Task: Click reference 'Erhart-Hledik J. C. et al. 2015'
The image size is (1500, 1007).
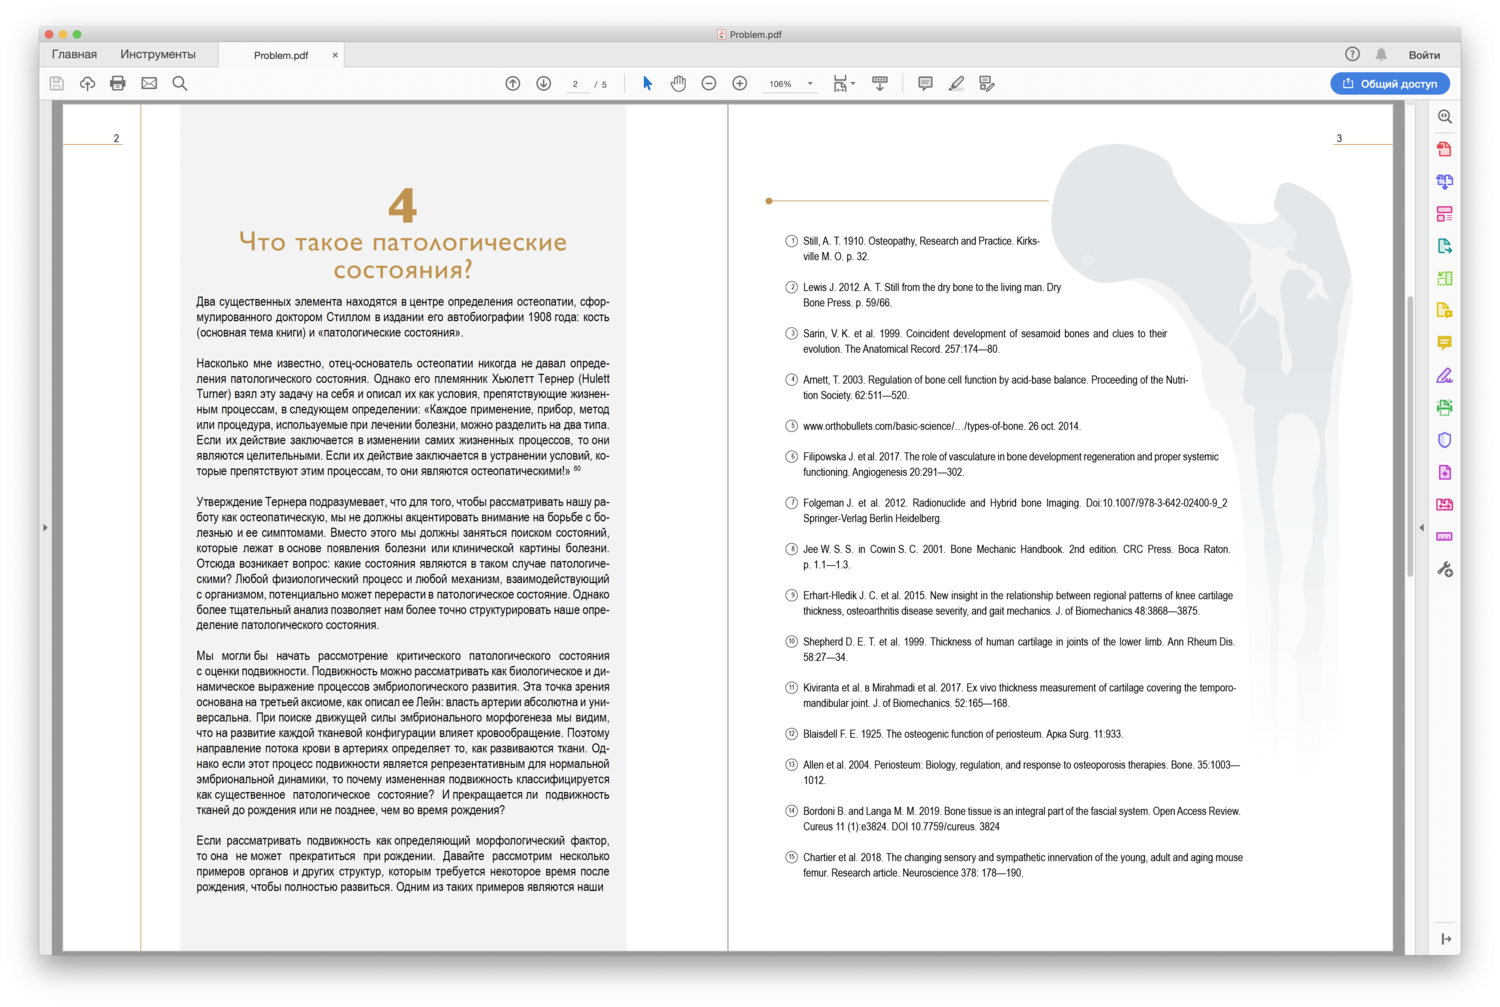Action: (1018, 603)
